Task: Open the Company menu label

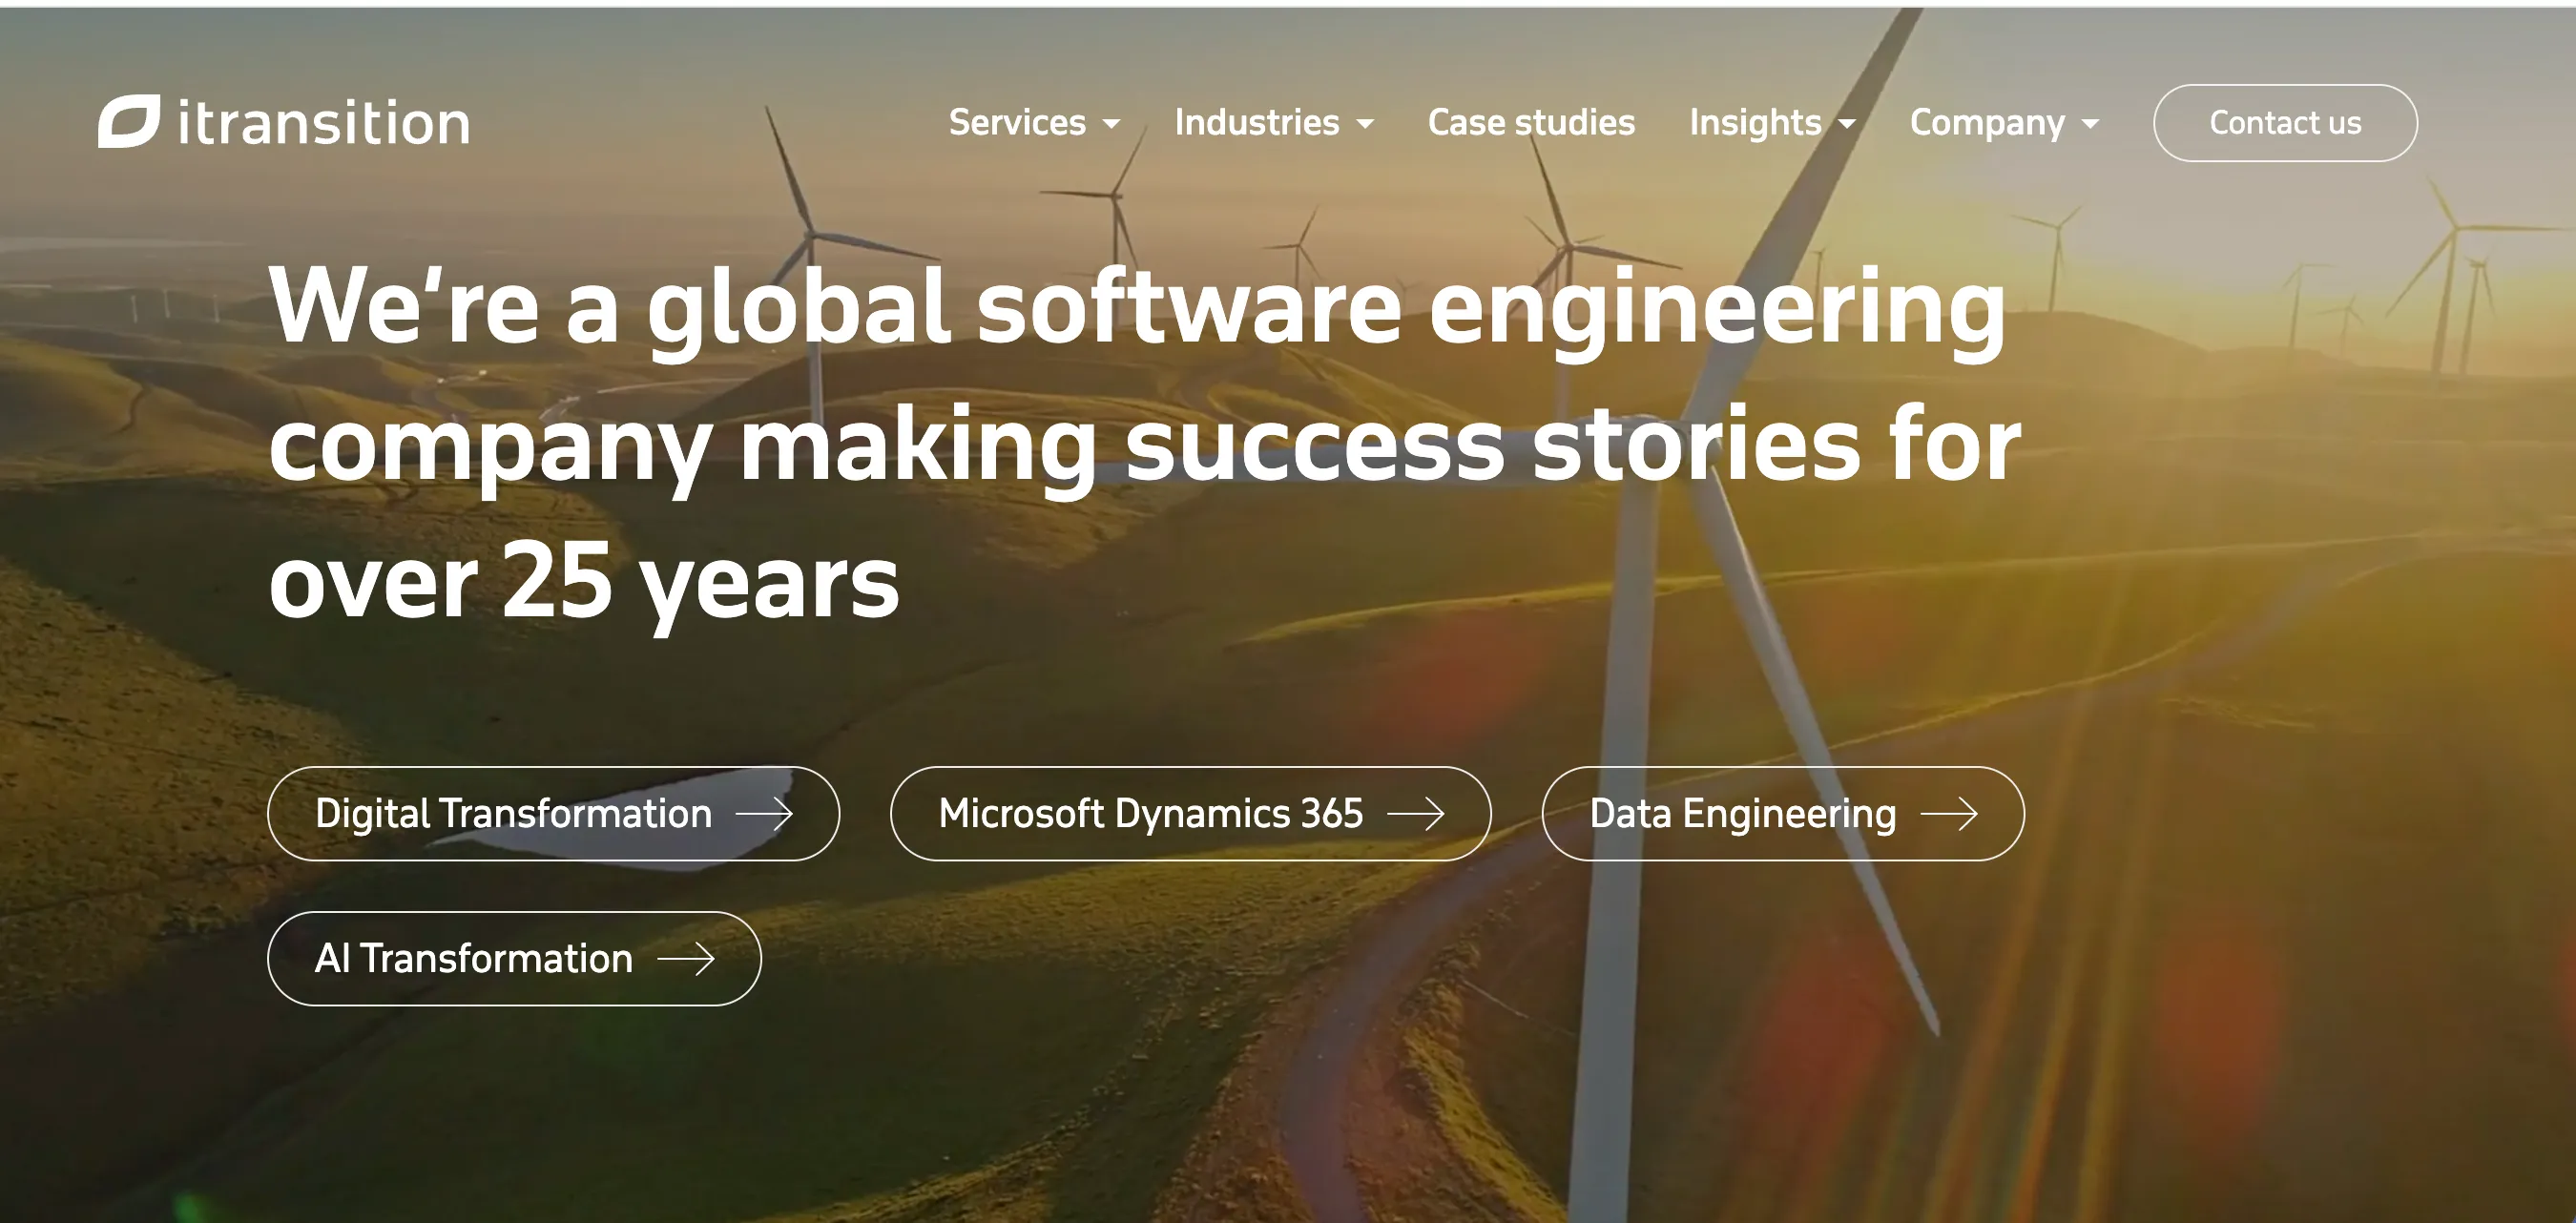Action: click(1987, 123)
